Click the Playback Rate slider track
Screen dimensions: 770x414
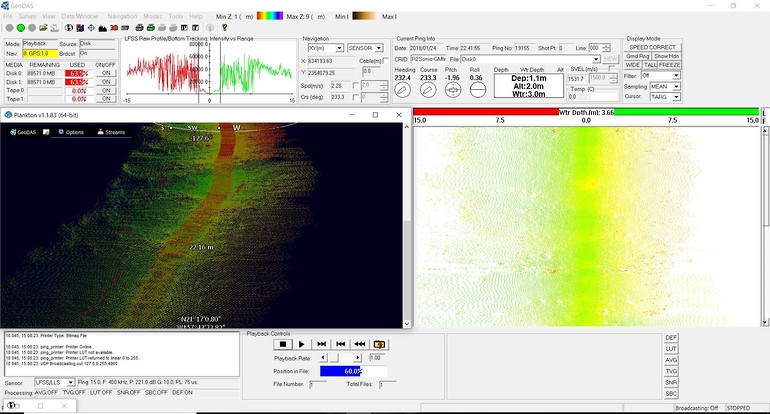[x=340, y=358]
